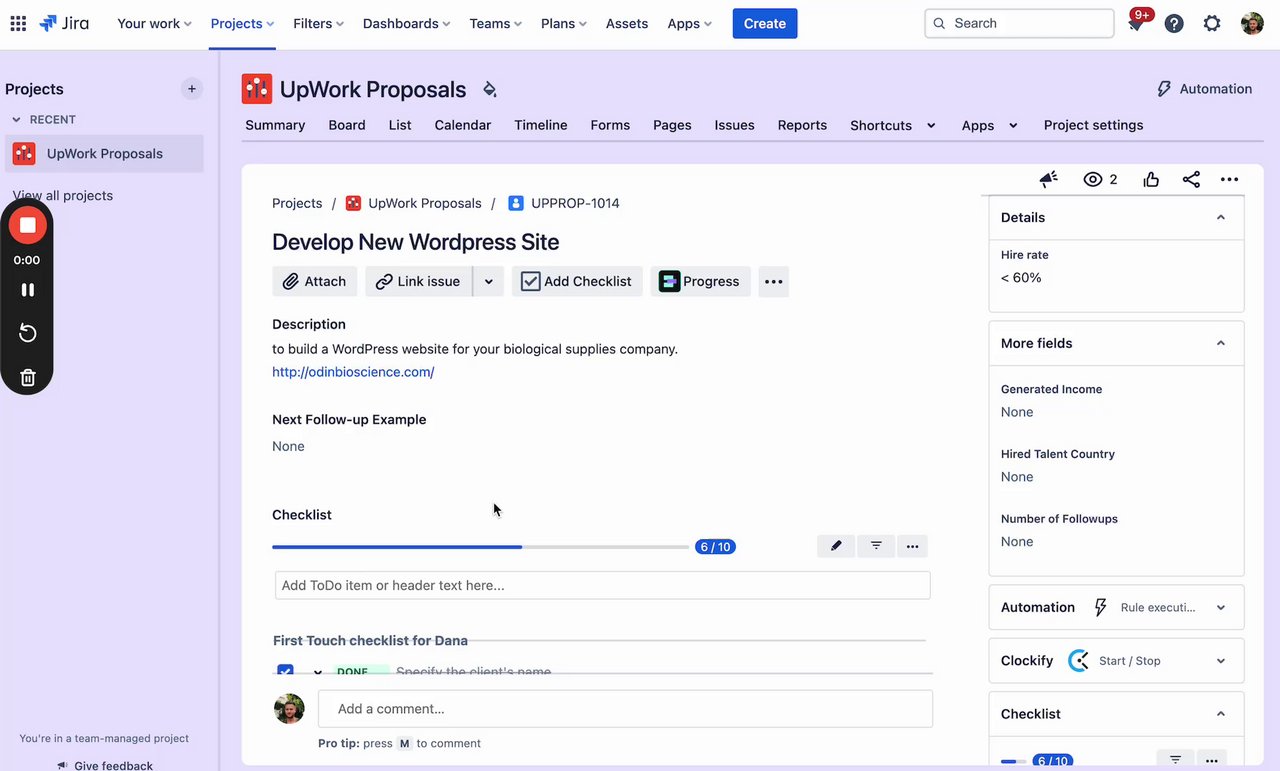Click the Clockify logo icon

tap(1078, 660)
